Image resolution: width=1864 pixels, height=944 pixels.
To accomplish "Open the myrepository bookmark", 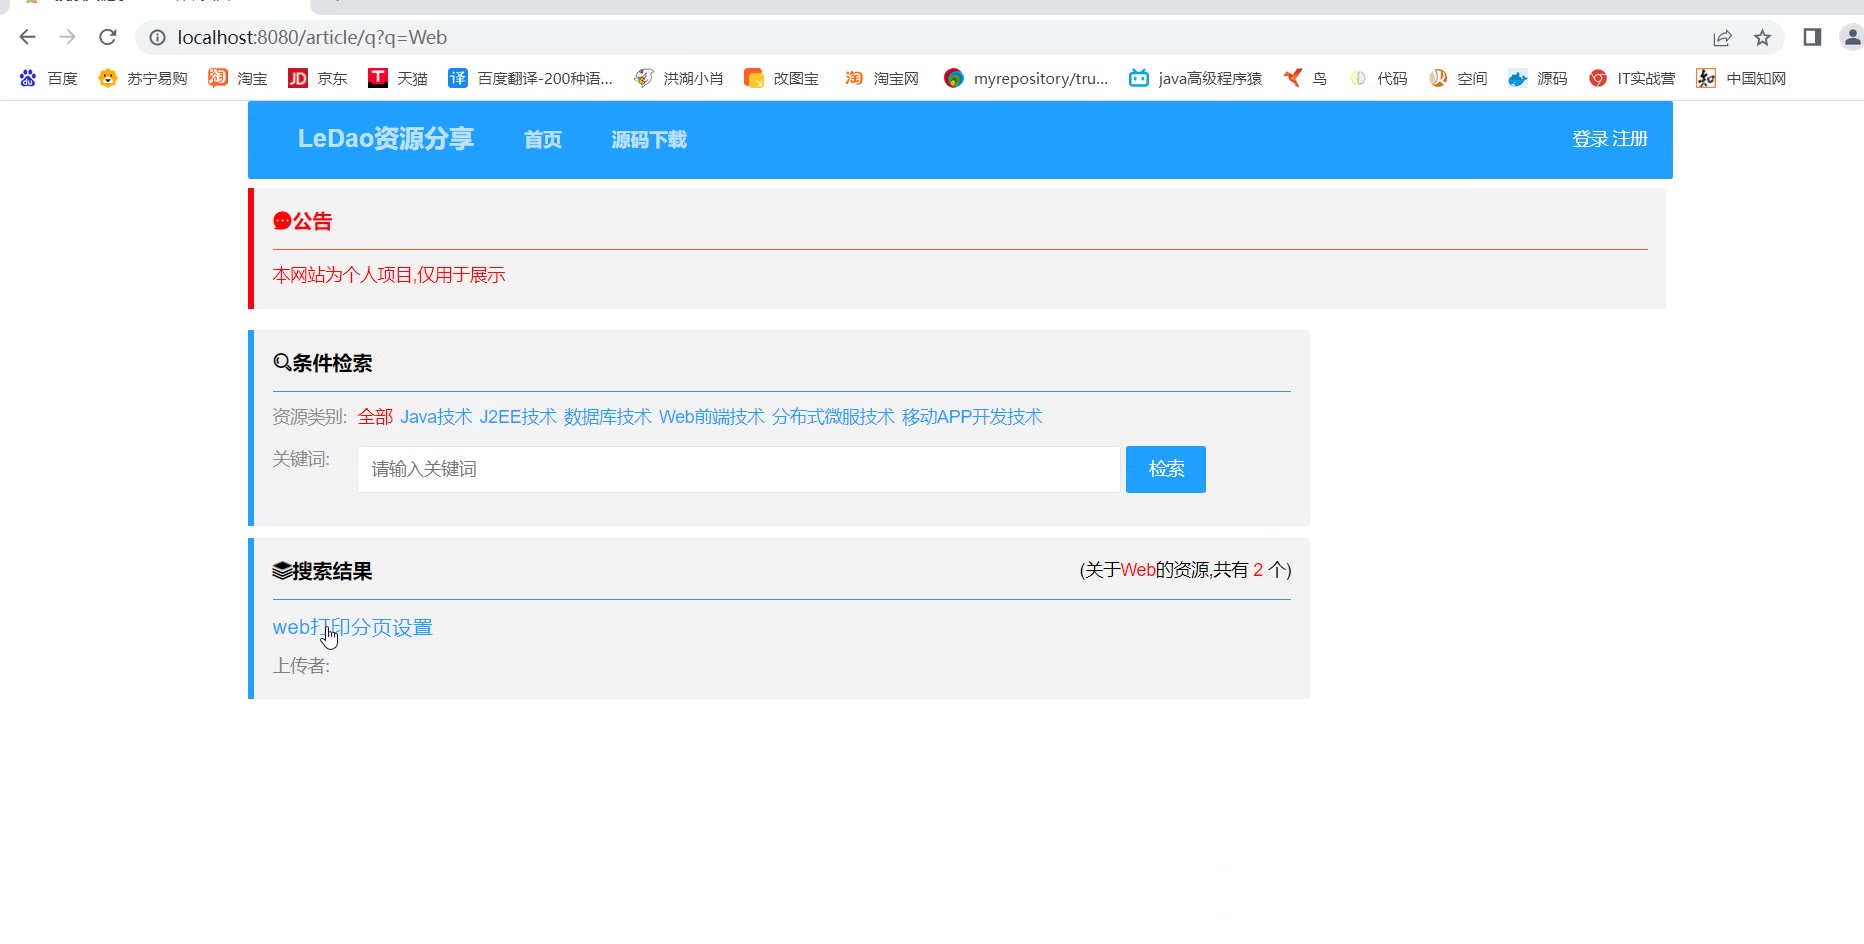I will point(1027,78).
